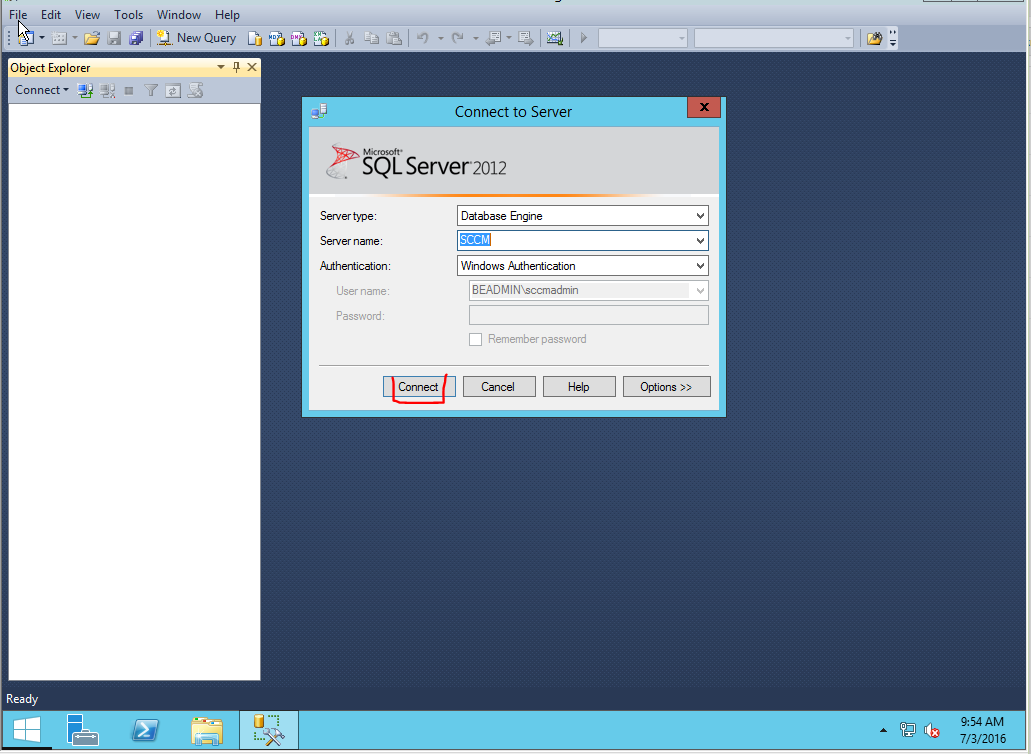Click the Start Debugging play icon

pos(583,38)
